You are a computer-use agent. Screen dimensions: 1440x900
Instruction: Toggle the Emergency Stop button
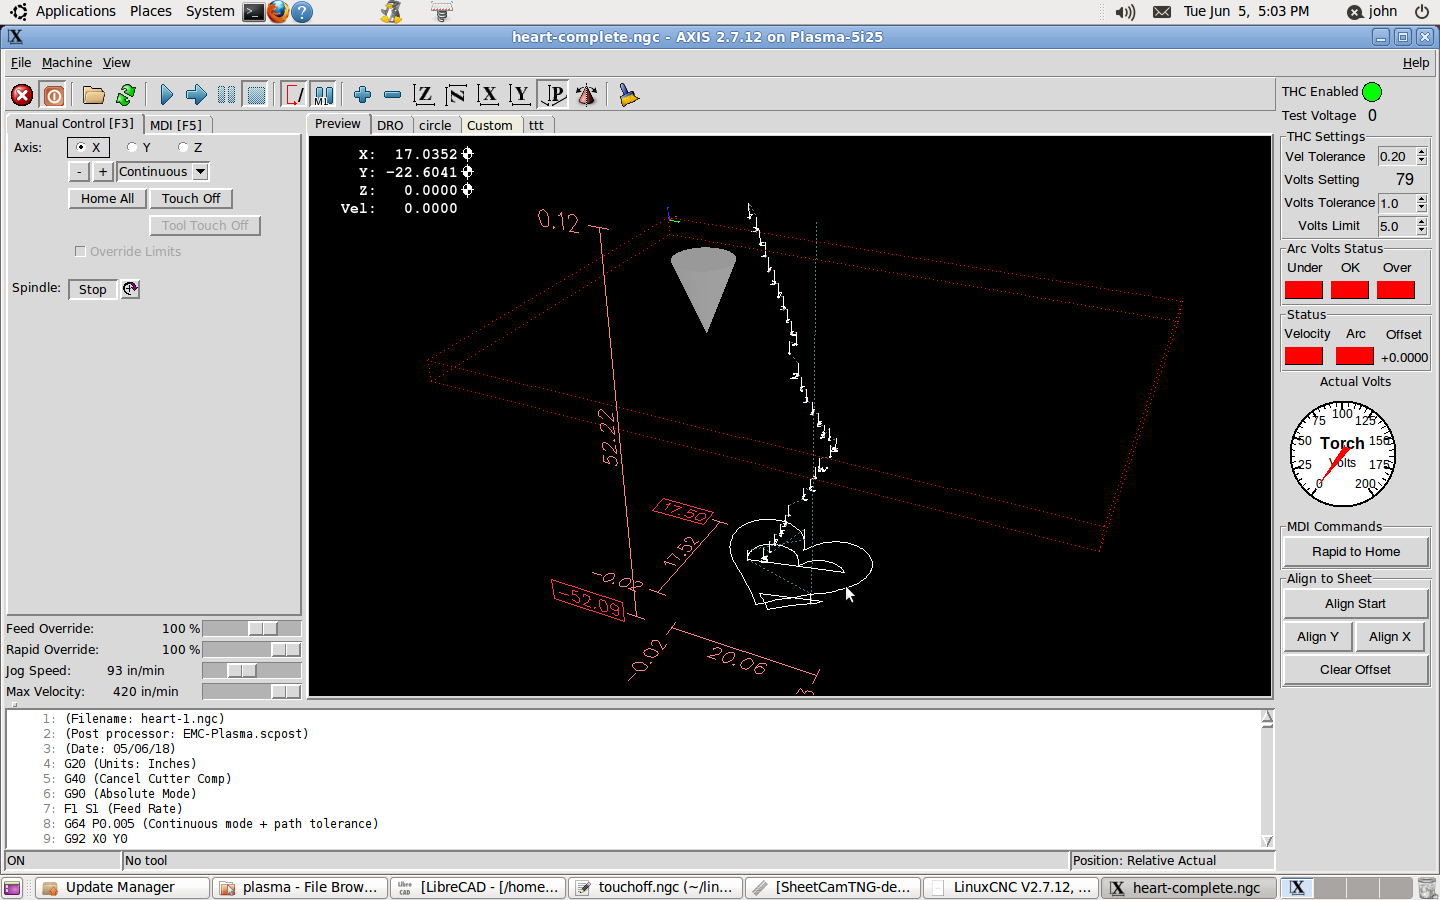[22, 95]
